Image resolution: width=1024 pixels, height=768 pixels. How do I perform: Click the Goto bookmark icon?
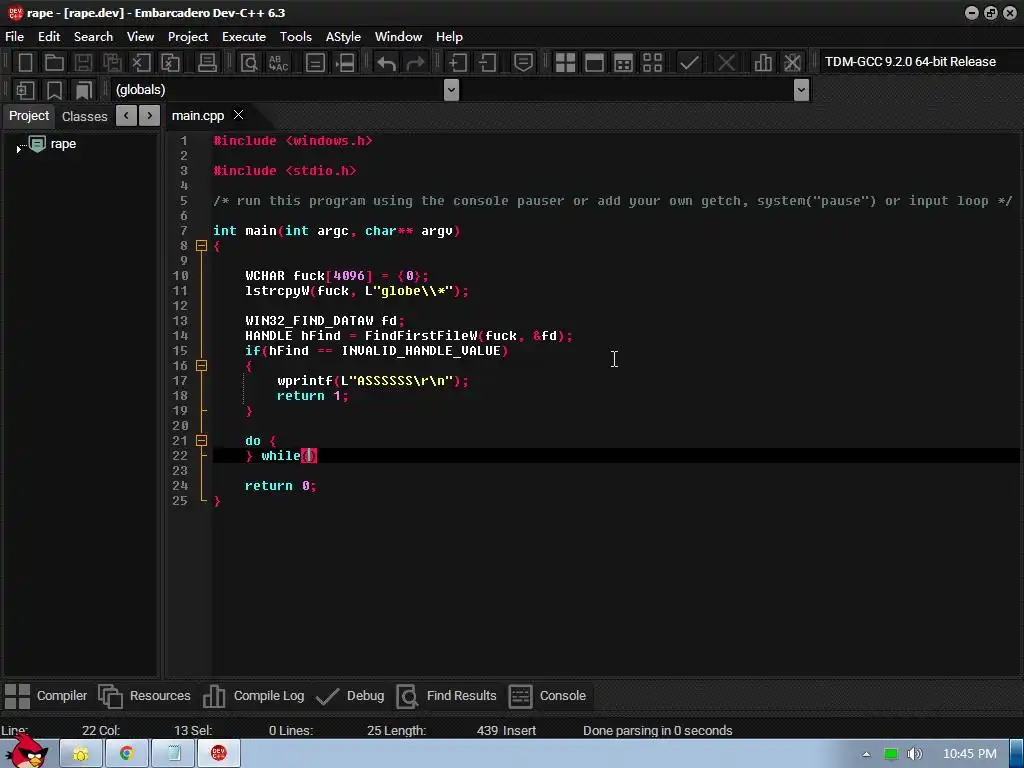[84, 89]
